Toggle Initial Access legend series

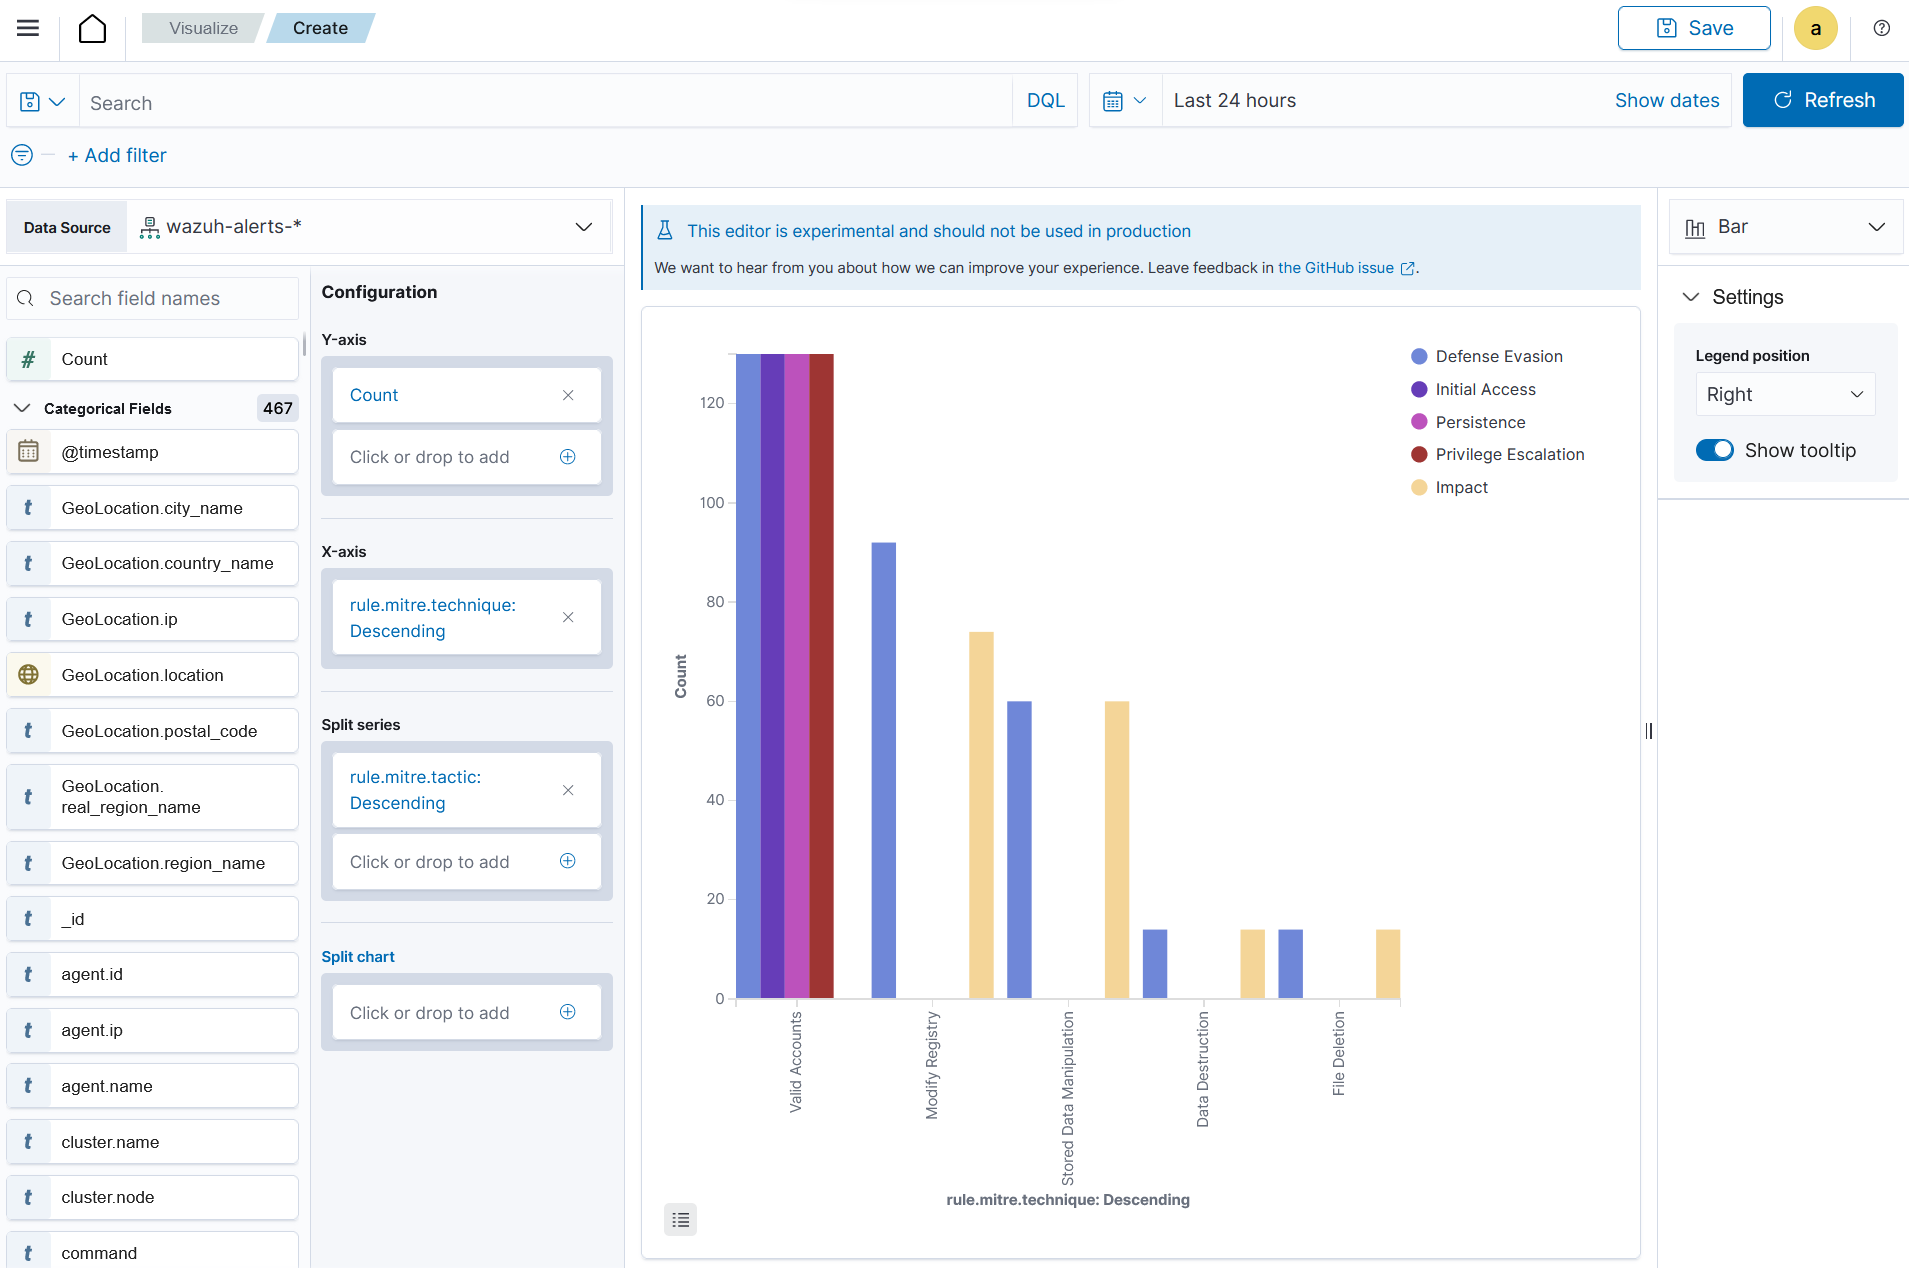click(1473, 389)
